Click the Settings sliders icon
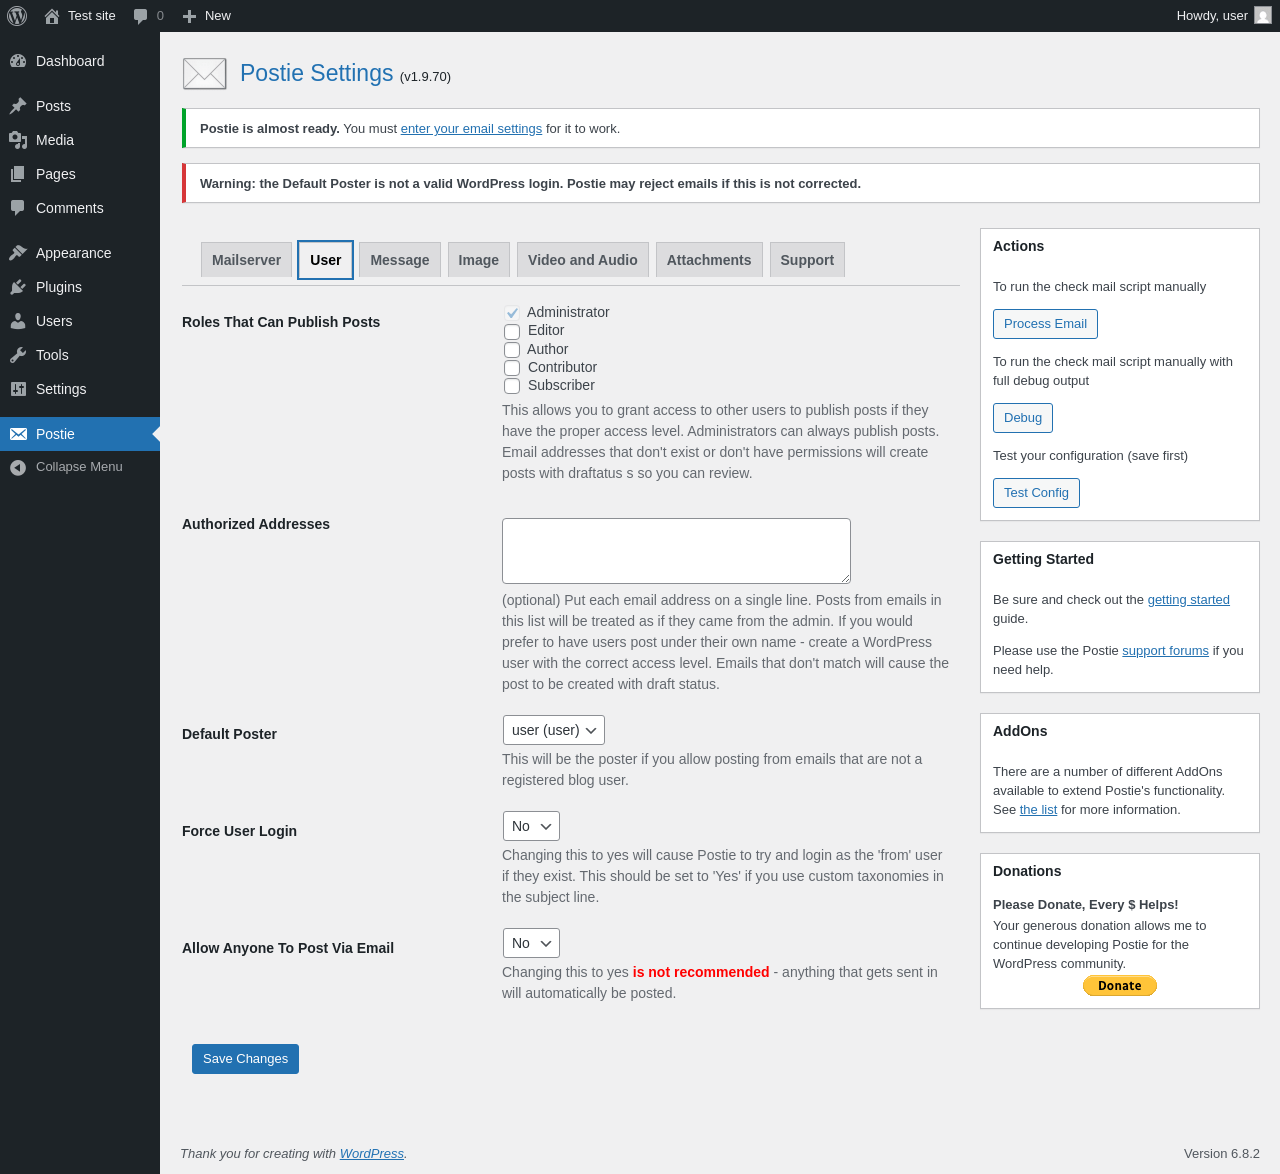Viewport: 1280px width, 1174px height. pyautogui.click(x=18, y=389)
